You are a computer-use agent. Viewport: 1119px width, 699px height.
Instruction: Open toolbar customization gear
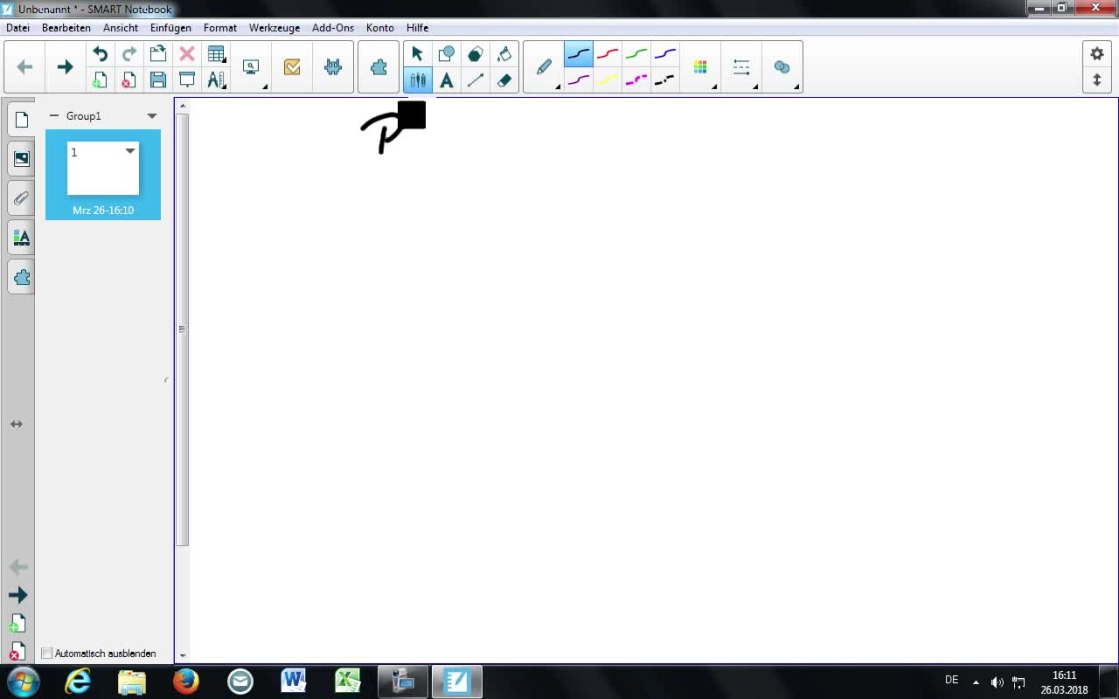click(x=1097, y=54)
